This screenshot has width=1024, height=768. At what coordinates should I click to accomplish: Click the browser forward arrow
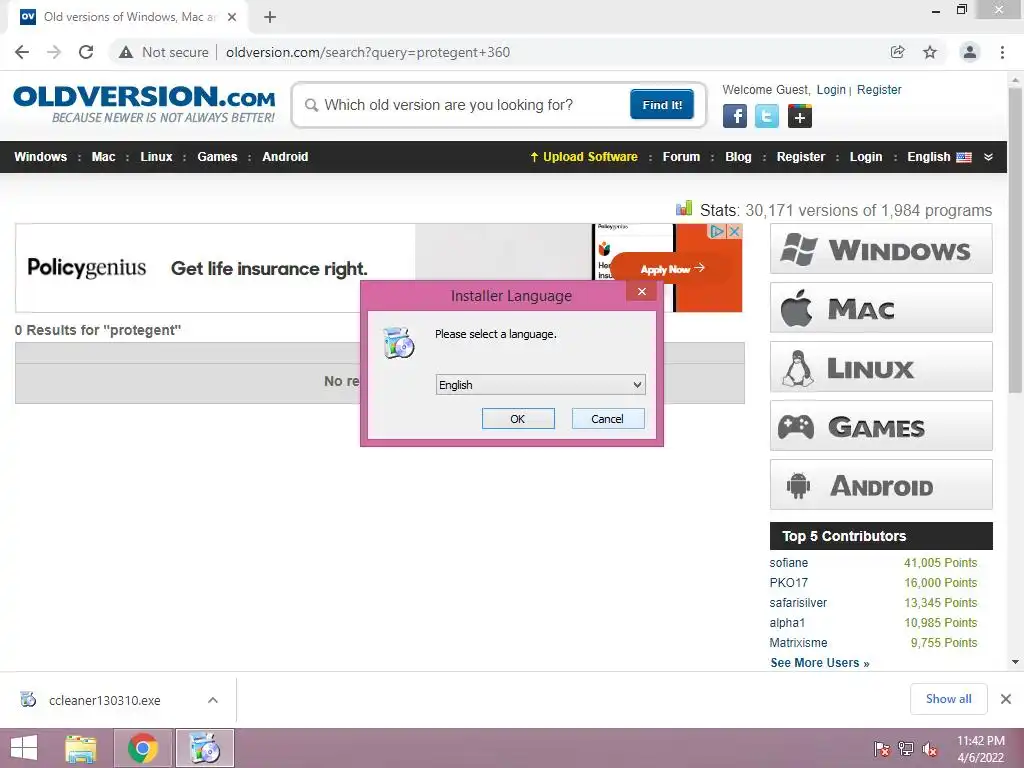(54, 52)
